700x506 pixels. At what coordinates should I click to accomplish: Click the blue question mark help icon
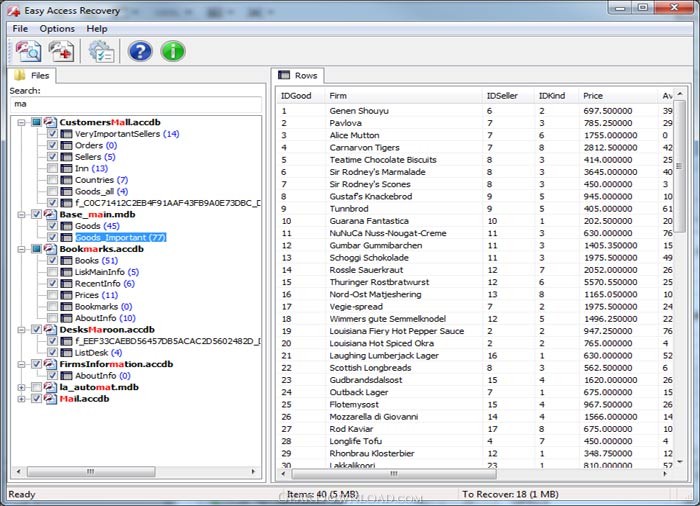(140, 51)
